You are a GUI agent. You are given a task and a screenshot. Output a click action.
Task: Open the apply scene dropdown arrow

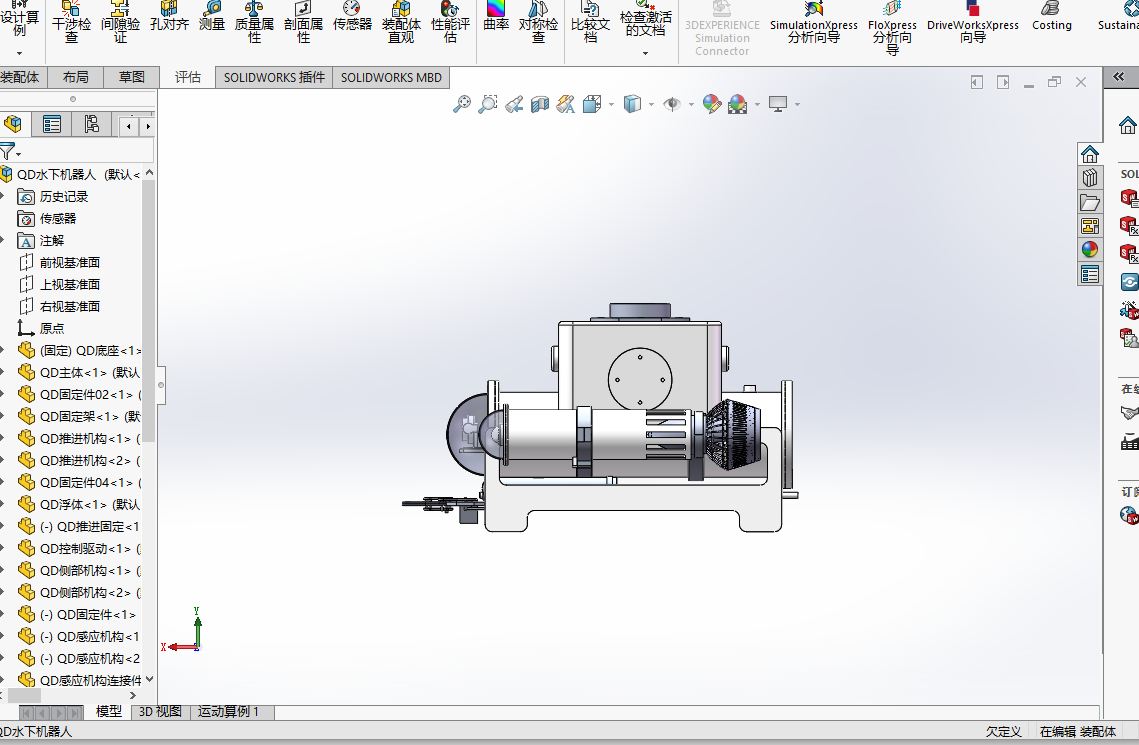pos(758,105)
